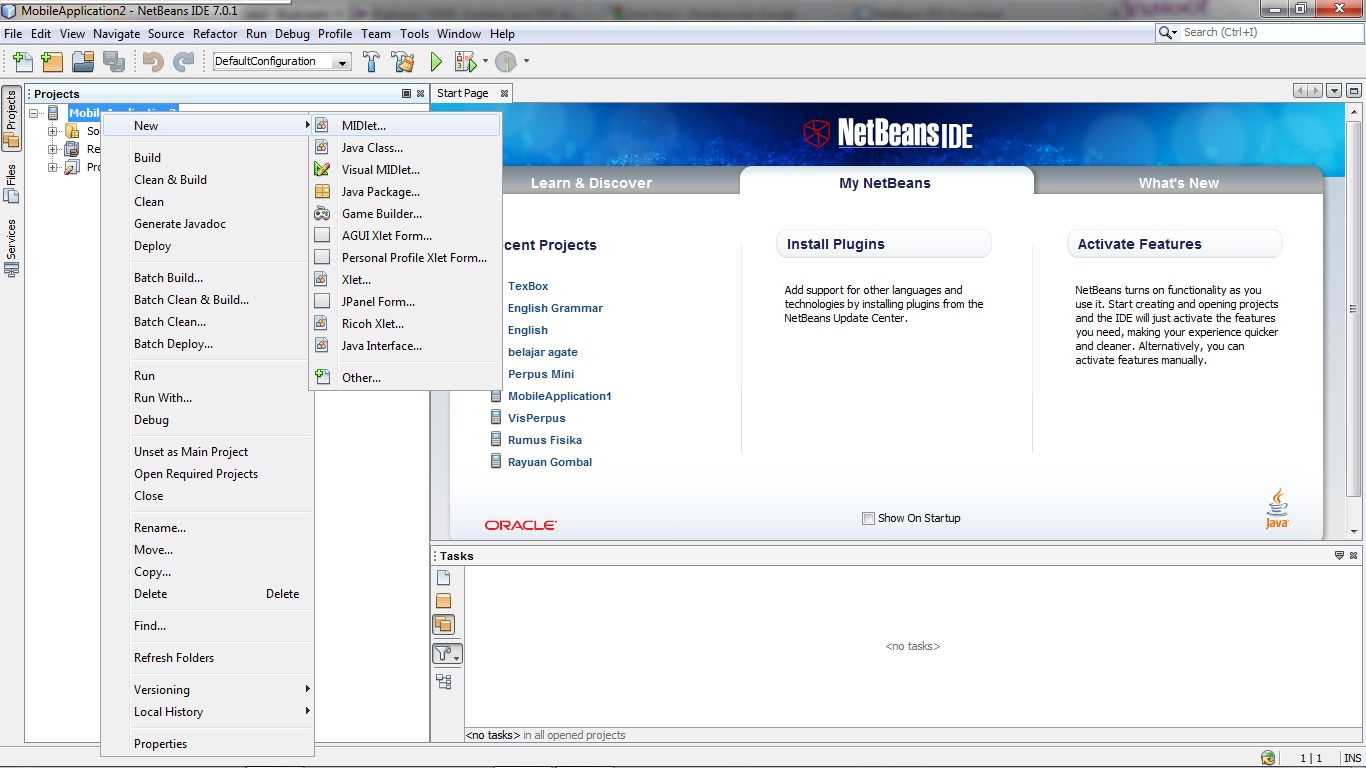The height and width of the screenshot is (768, 1366).
Task: Click the first Tasks panel document icon
Action: click(444, 578)
